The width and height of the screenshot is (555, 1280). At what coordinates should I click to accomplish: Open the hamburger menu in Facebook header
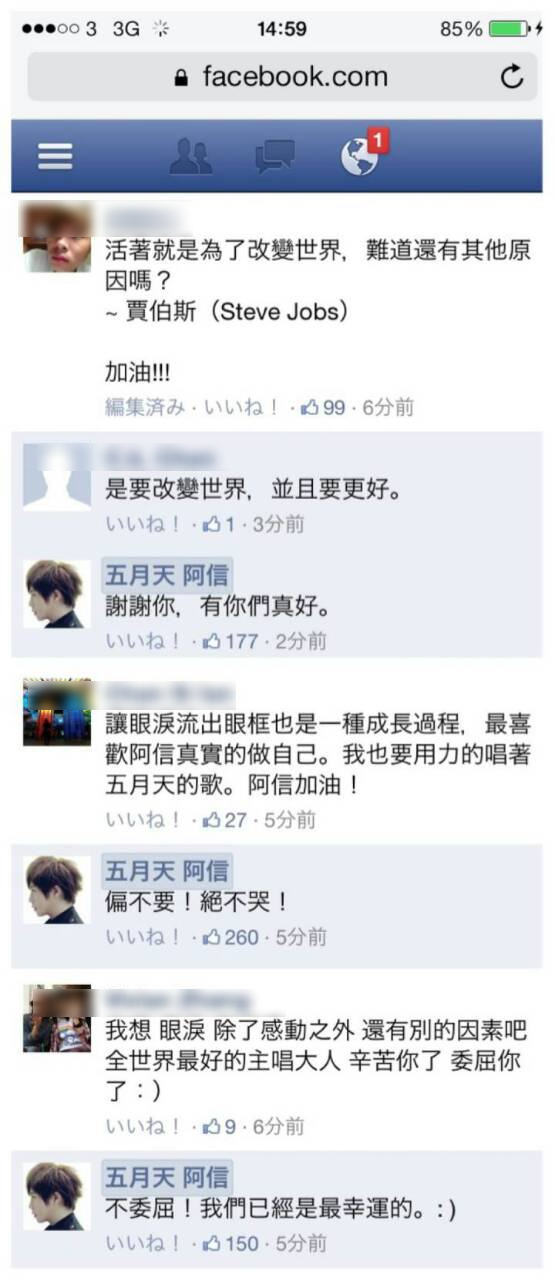click(55, 156)
